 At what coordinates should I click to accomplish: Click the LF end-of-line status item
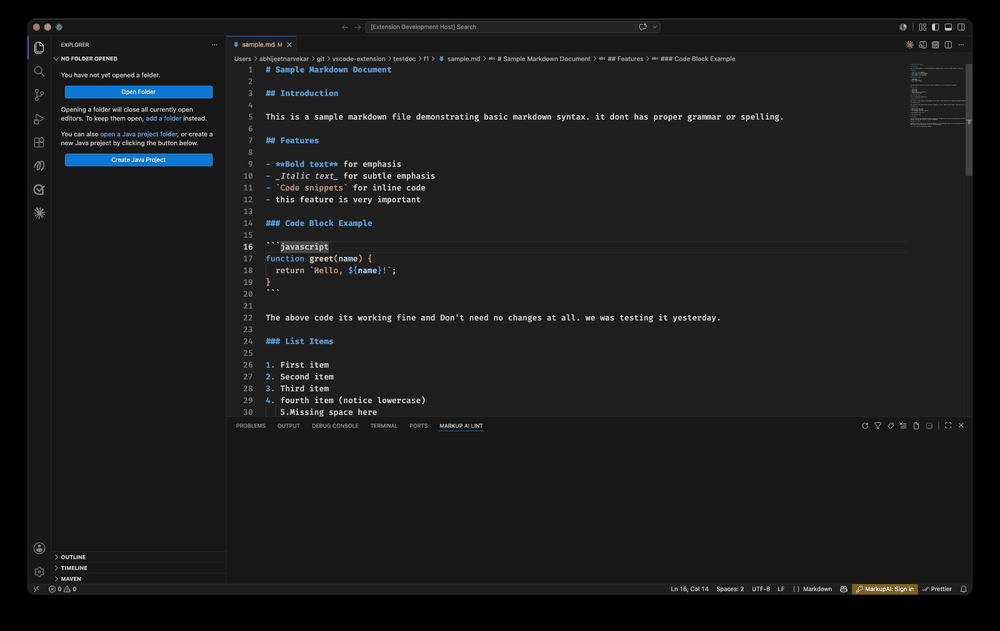pyautogui.click(x=781, y=589)
